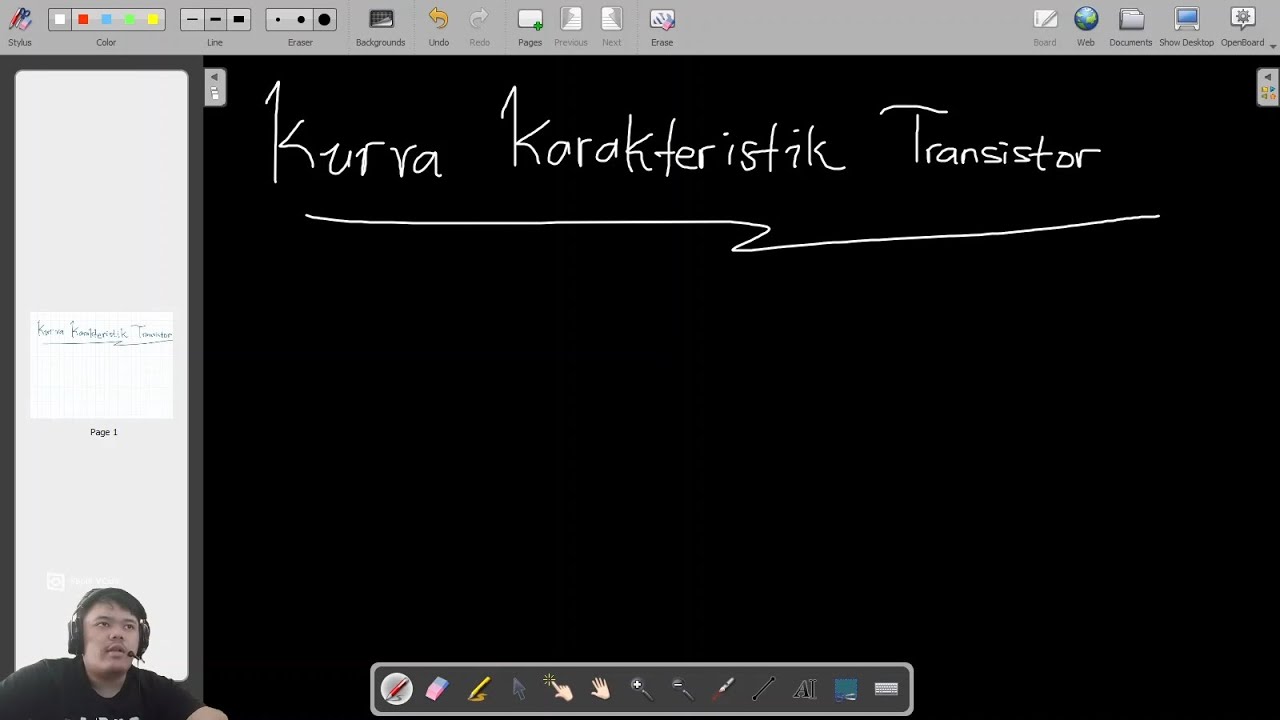Select the Zoom in tool
The height and width of the screenshot is (720, 1280).
(641, 689)
